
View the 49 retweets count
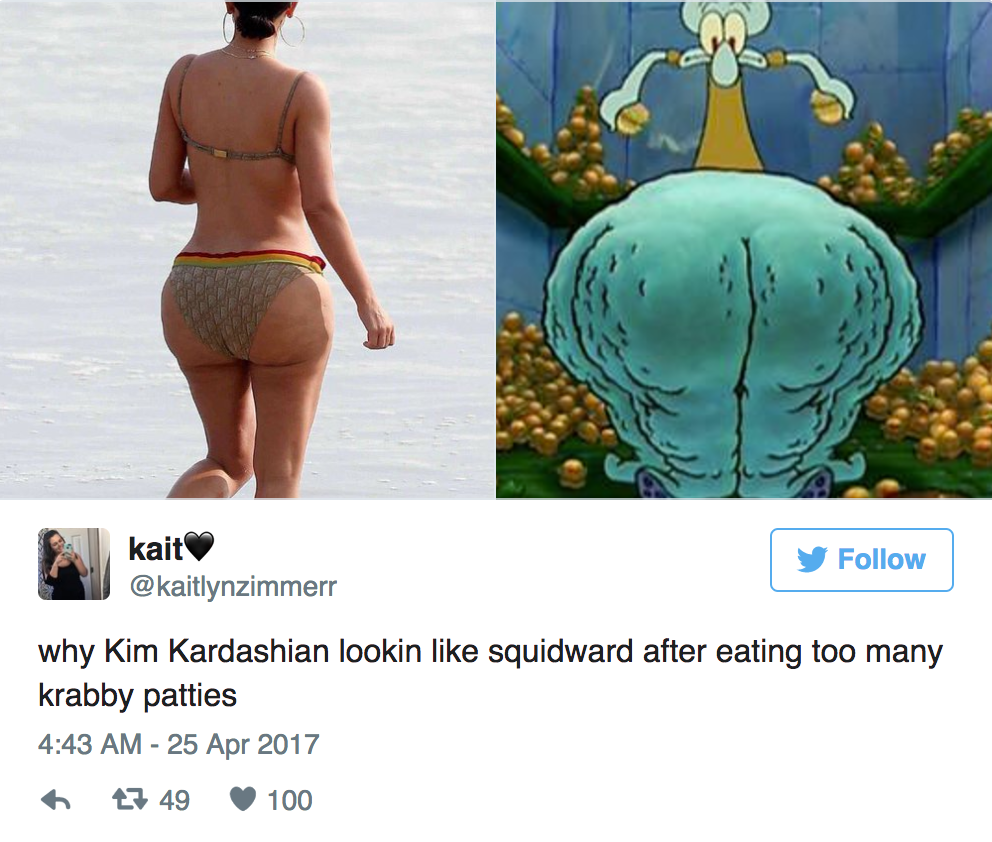(174, 800)
